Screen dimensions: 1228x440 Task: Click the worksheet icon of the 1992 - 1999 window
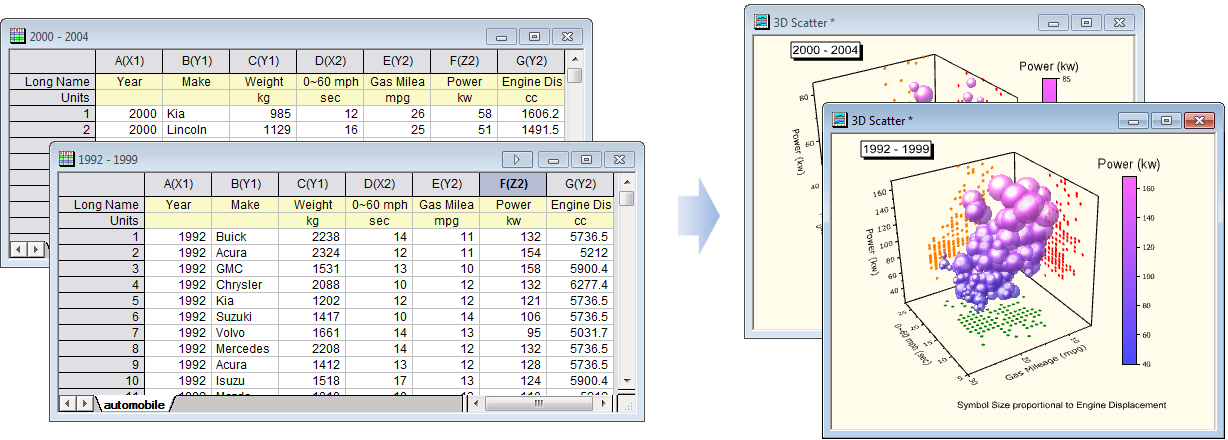[x=66, y=159]
